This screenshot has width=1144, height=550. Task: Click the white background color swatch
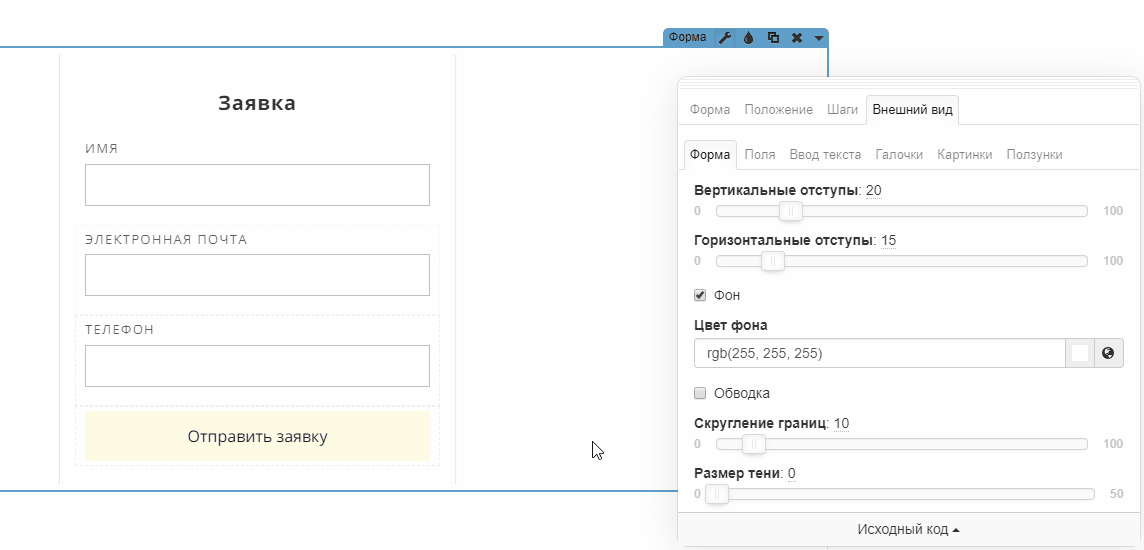(x=1080, y=354)
